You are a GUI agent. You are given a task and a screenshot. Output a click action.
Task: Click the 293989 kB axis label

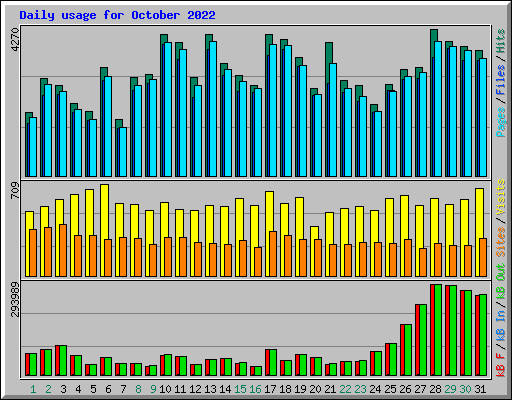pyautogui.click(x=15, y=299)
